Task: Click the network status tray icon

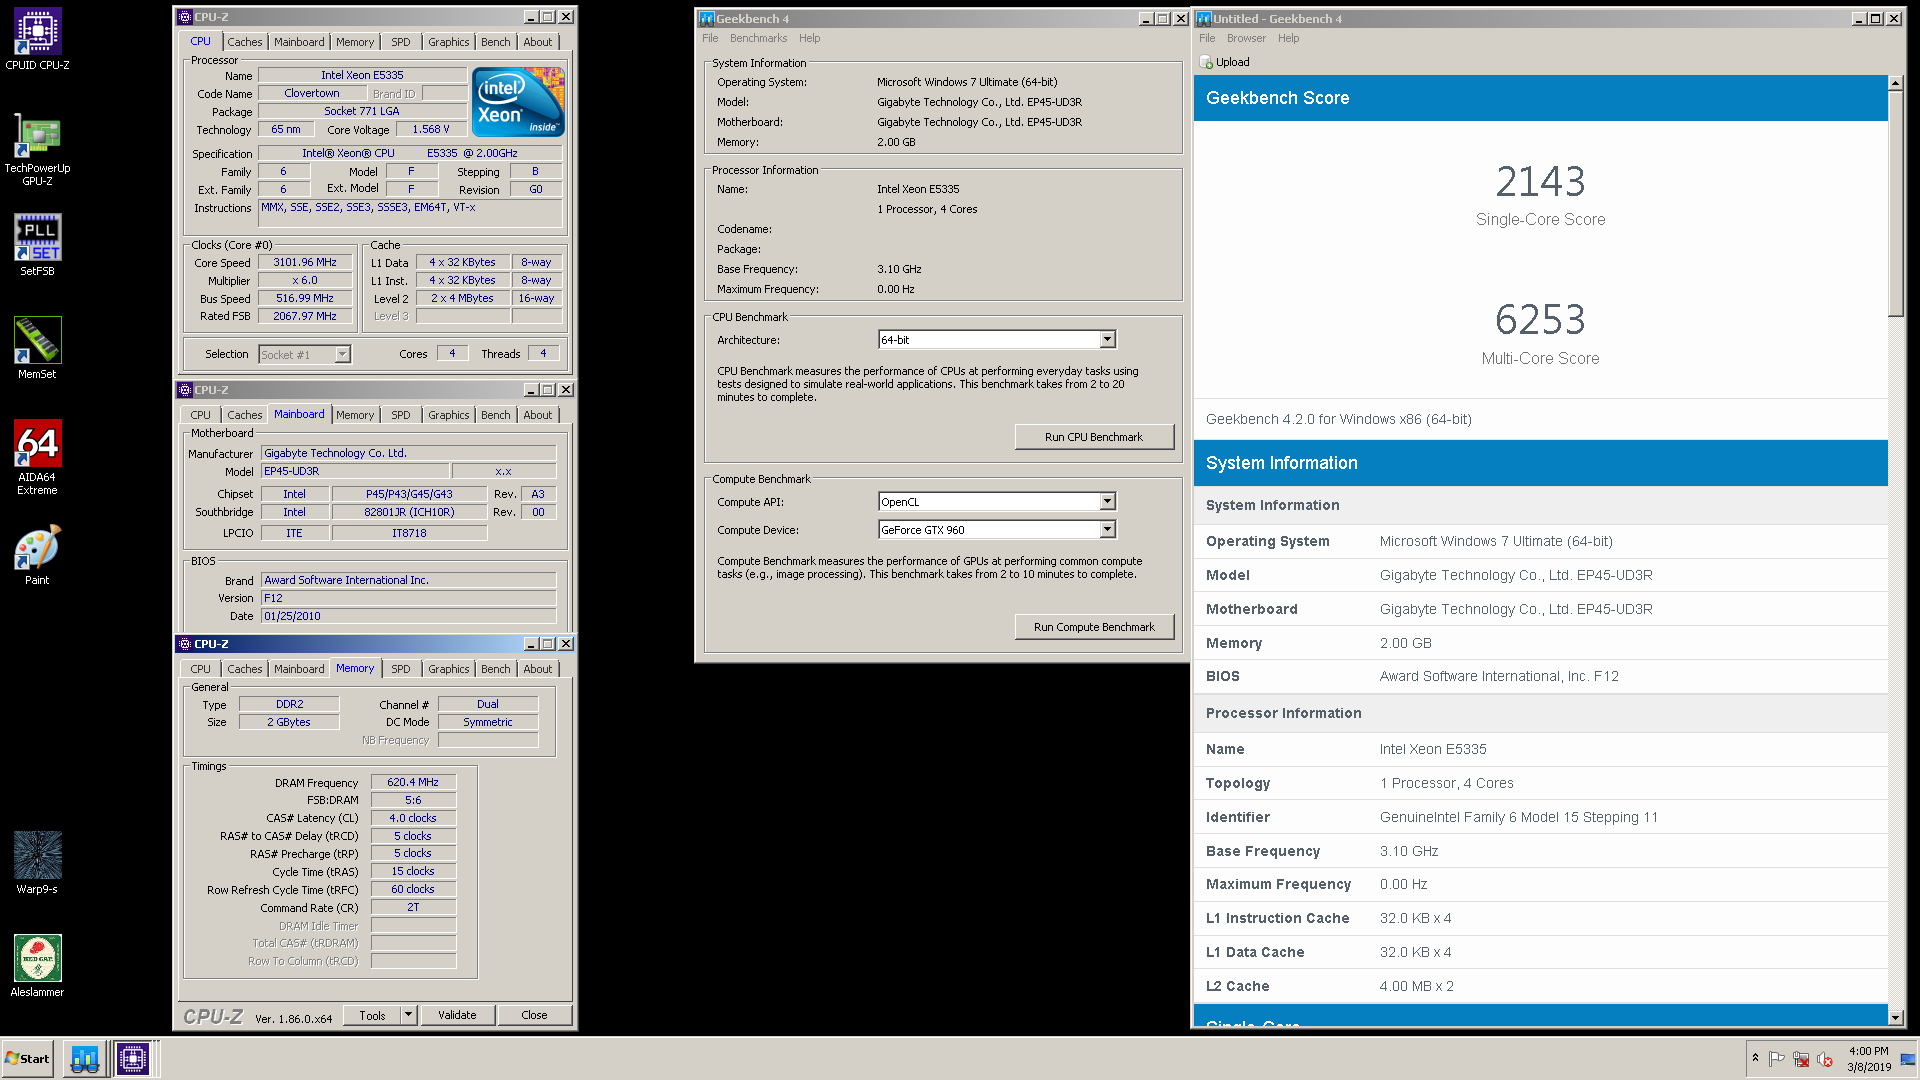Action: tap(1801, 1059)
